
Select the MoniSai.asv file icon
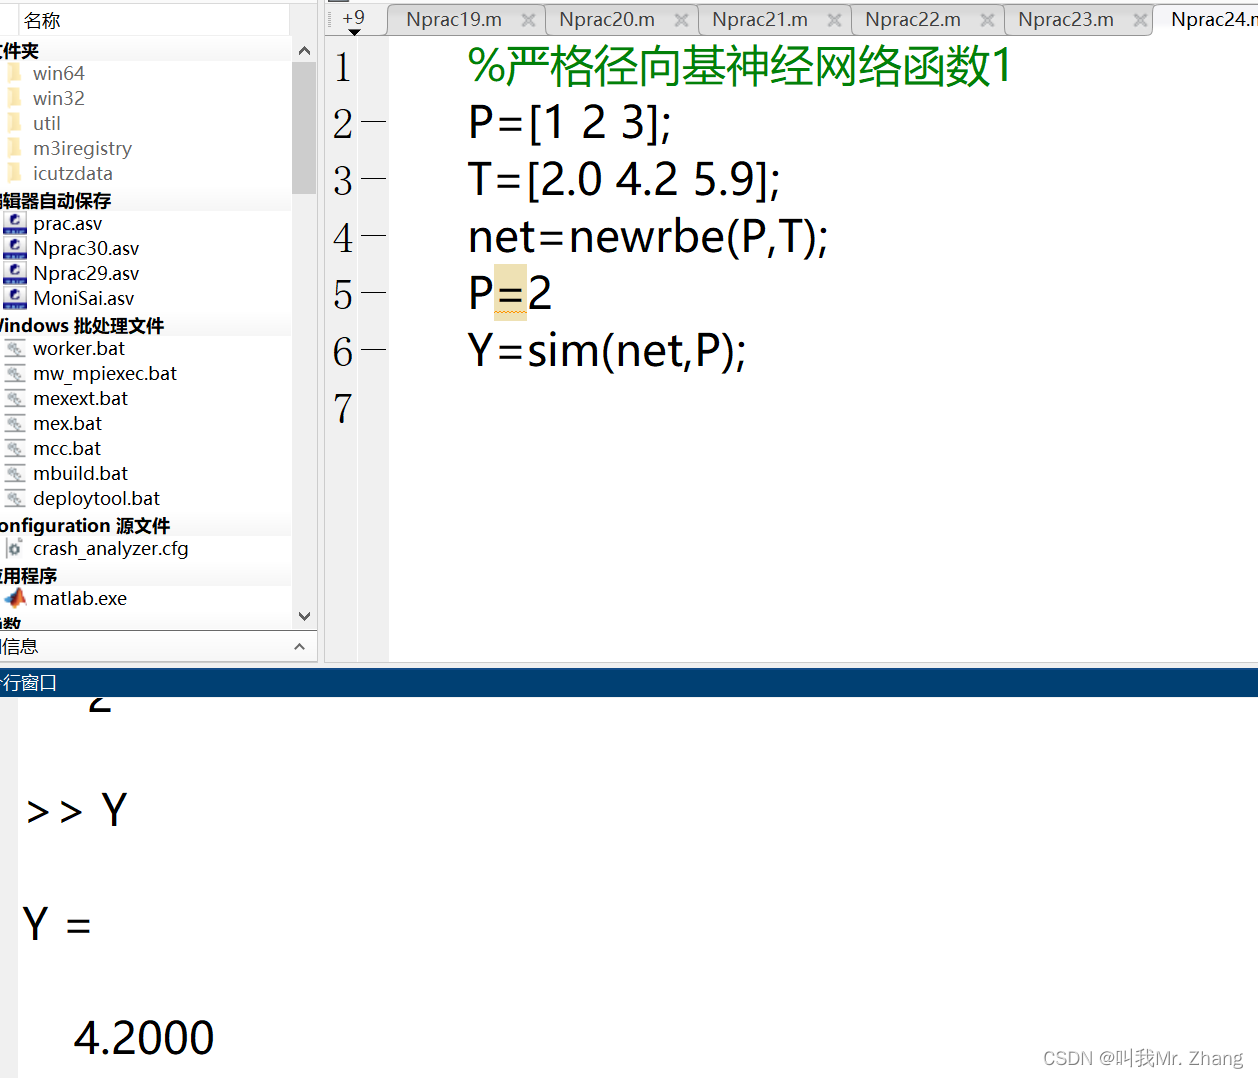click(x=14, y=298)
